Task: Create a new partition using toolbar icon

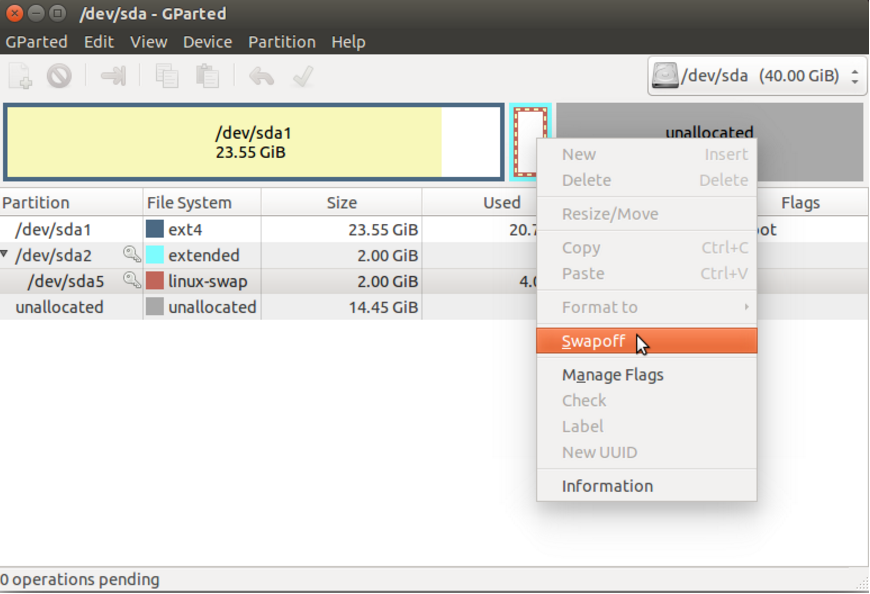Action: [x=20, y=75]
